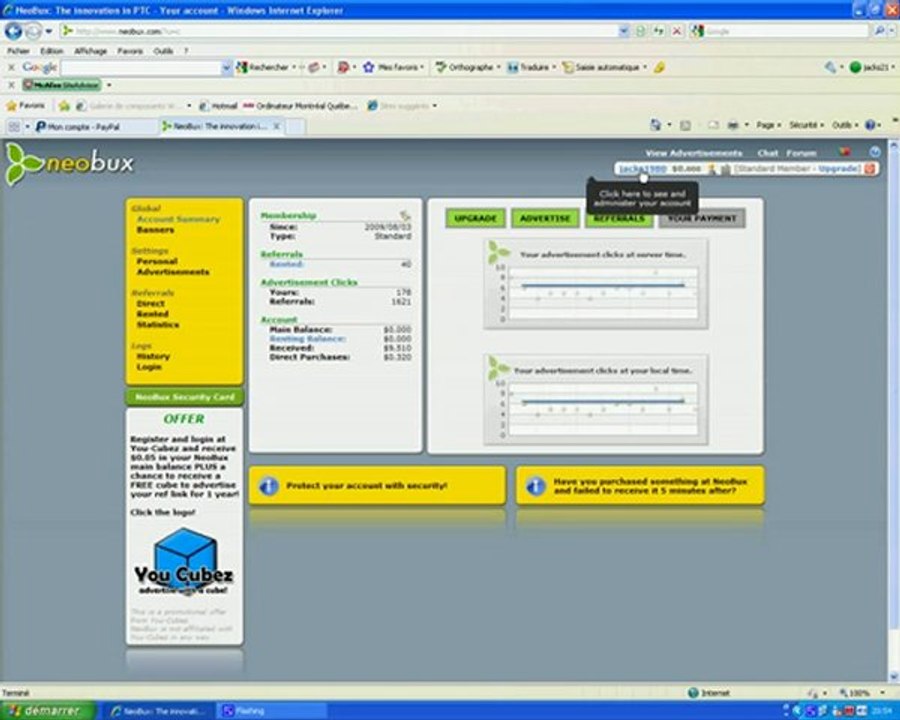Open the Fichier menu
This screenshot has height=720, width=900.
tap(18, 51)
